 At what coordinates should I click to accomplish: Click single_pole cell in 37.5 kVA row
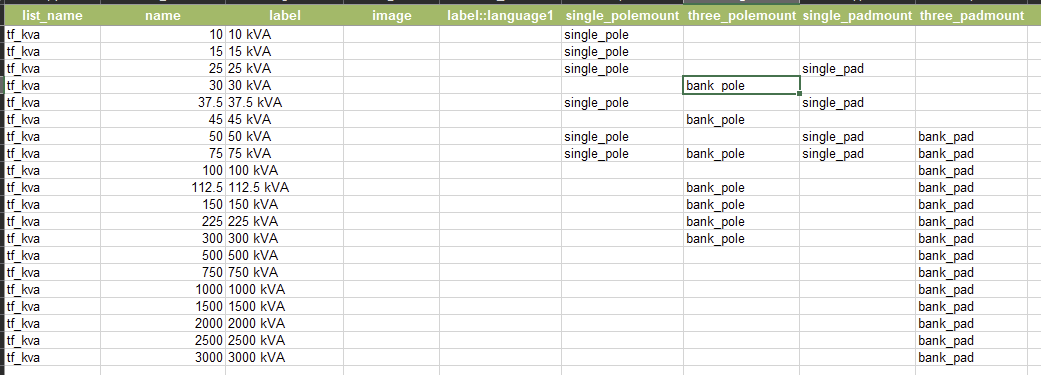[x=622, y=103]
